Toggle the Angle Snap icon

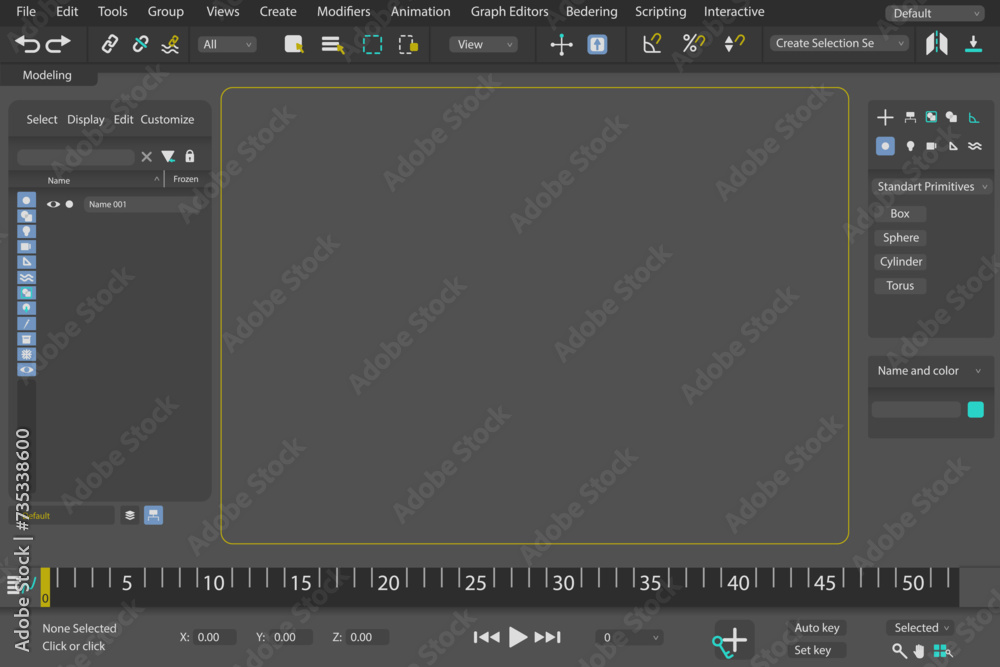[652, 44]
